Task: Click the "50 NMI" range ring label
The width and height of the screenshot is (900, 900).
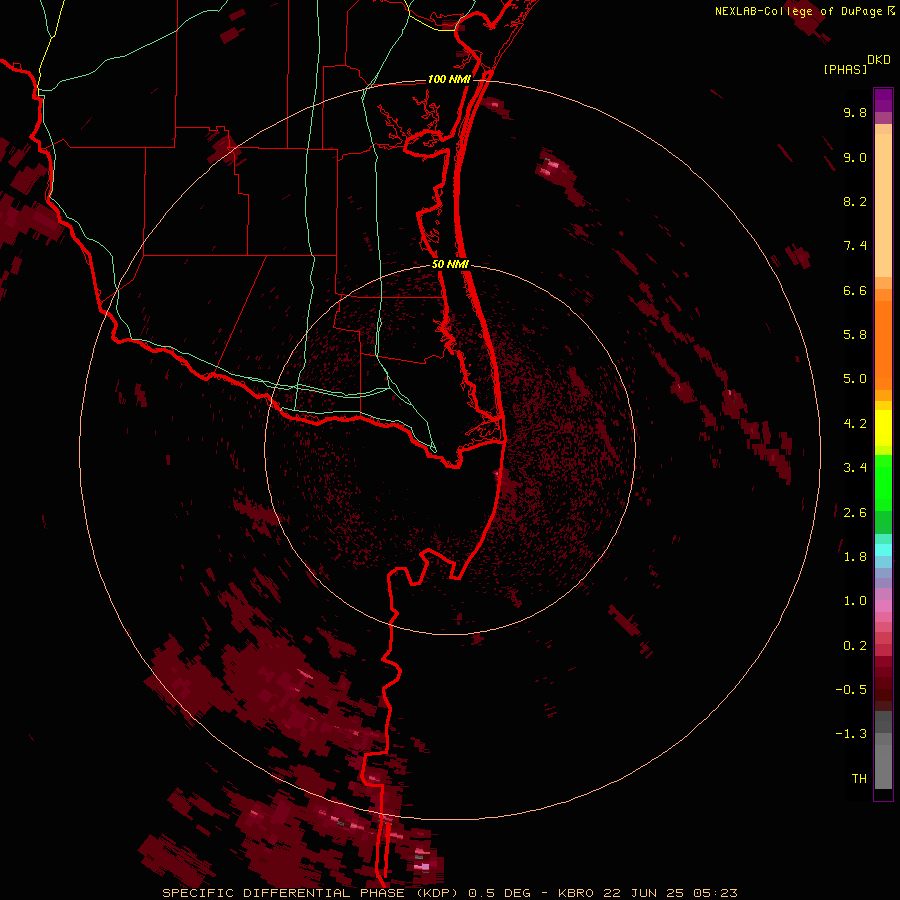Action: [x=450, y=264]
